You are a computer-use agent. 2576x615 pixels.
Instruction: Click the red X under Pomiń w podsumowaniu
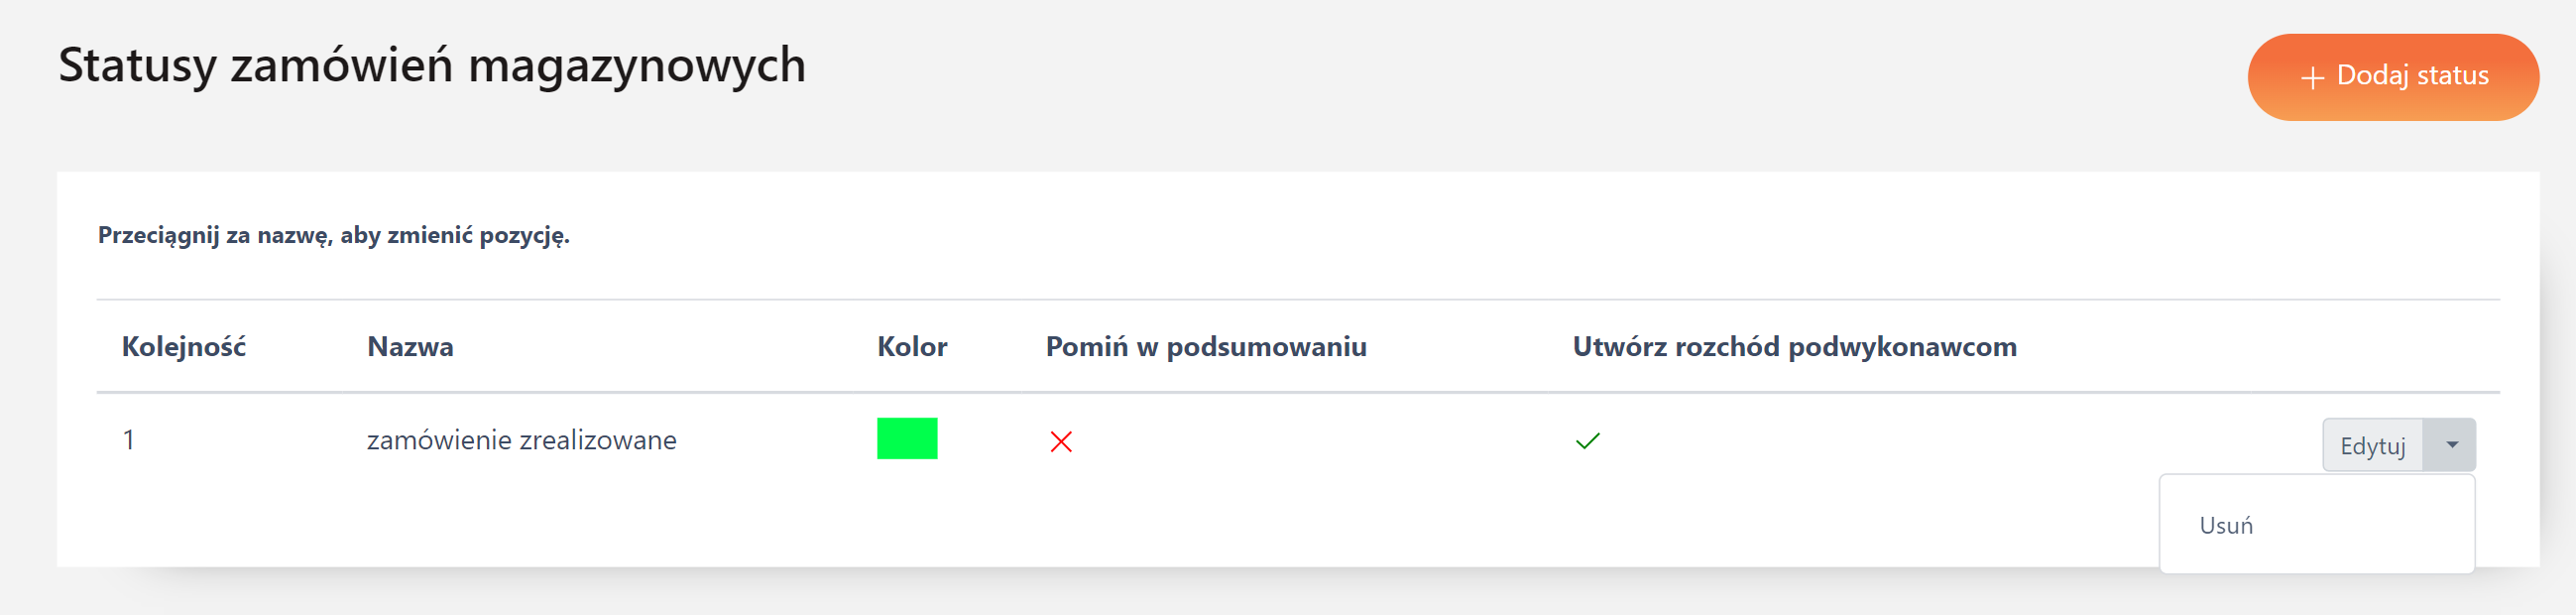click(1061, 441)
